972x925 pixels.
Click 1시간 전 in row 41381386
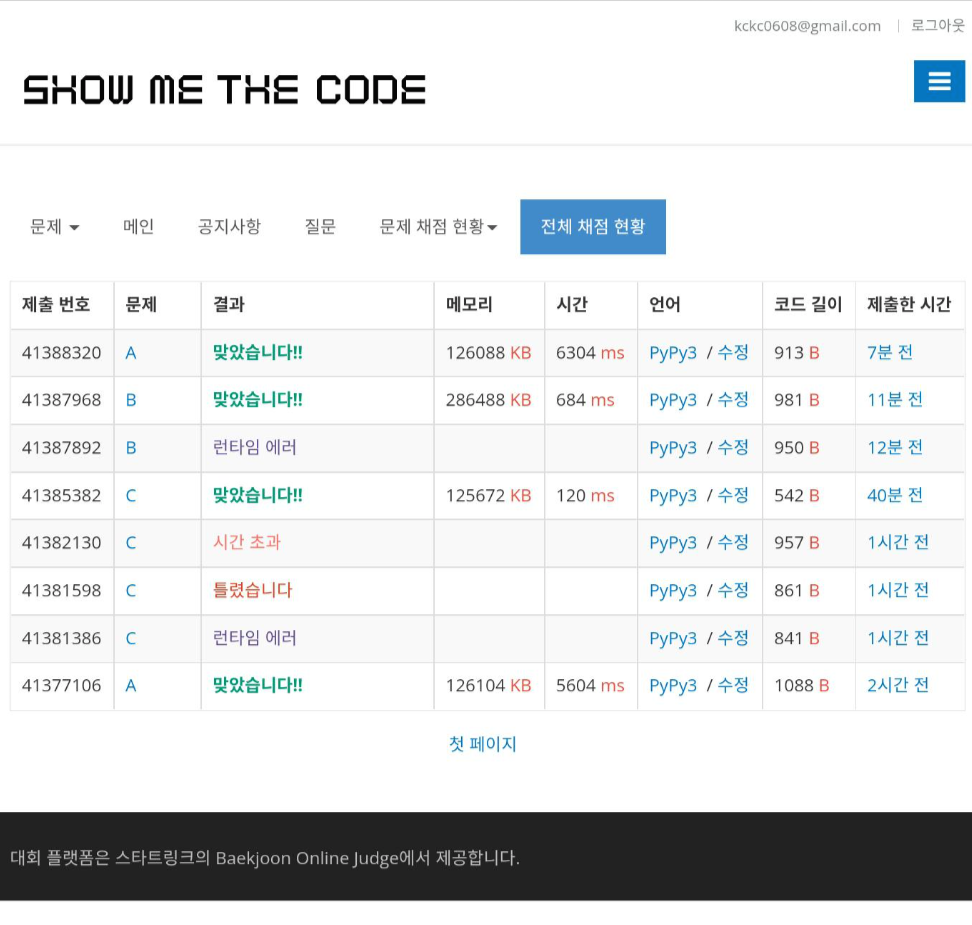[898, 637]
